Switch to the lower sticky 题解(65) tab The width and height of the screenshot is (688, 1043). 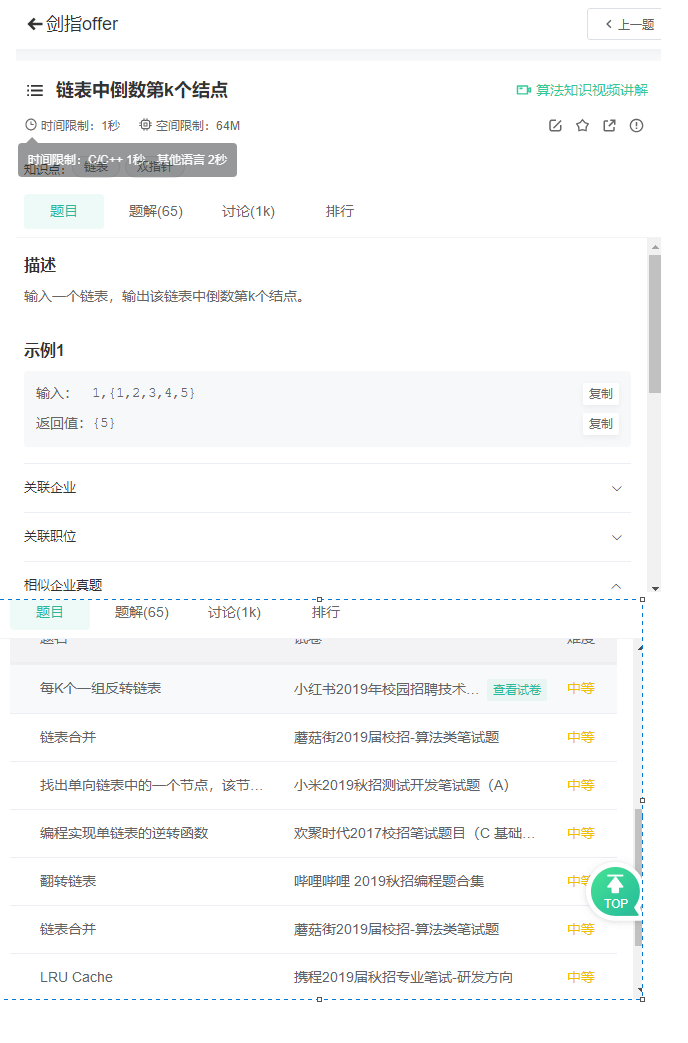point(142,613)
